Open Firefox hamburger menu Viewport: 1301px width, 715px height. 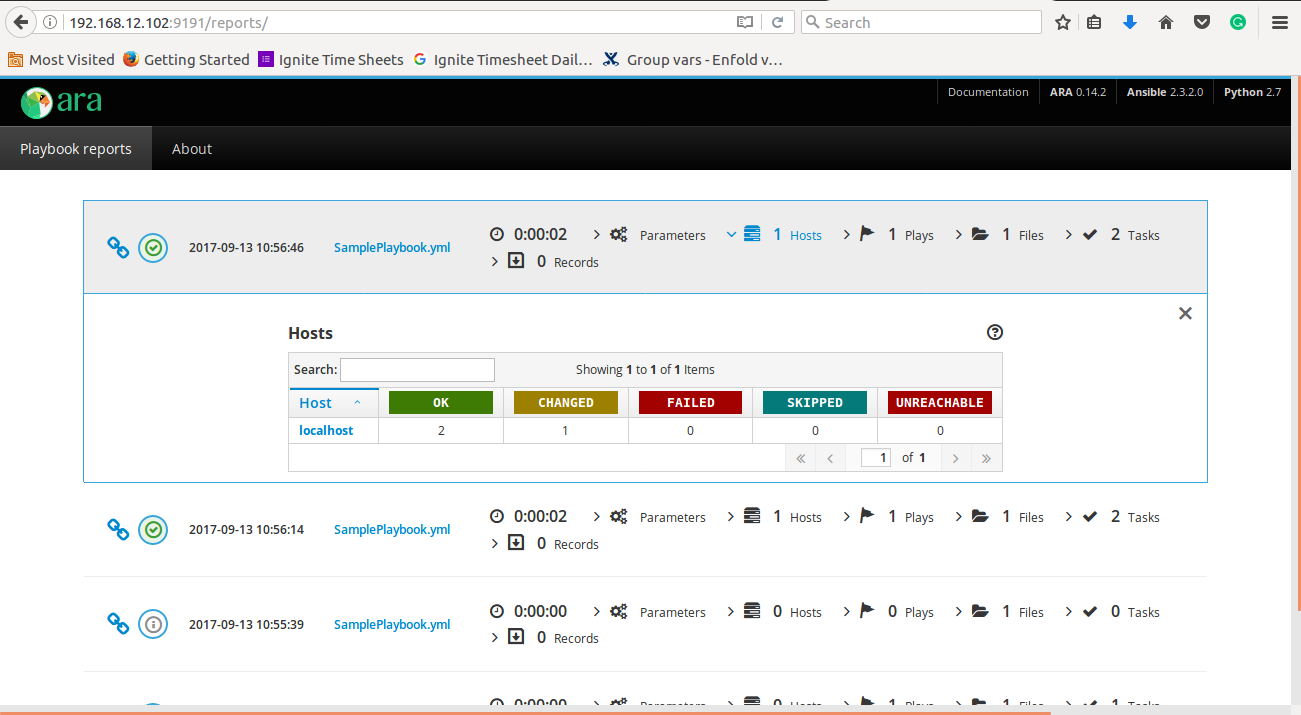1279,22
